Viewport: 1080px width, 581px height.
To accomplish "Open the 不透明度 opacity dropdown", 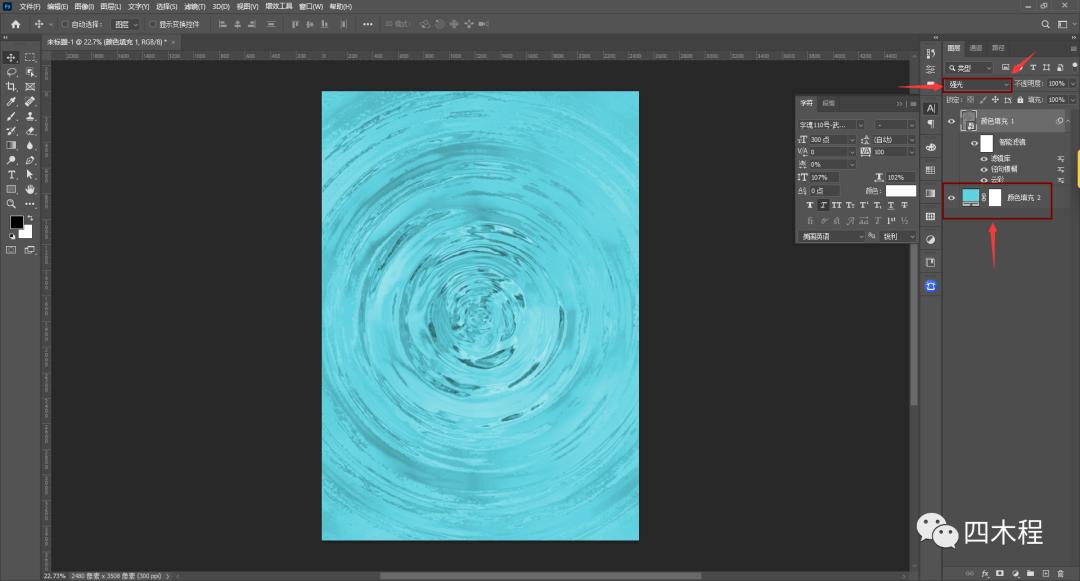I will (x=1071, y=84).
